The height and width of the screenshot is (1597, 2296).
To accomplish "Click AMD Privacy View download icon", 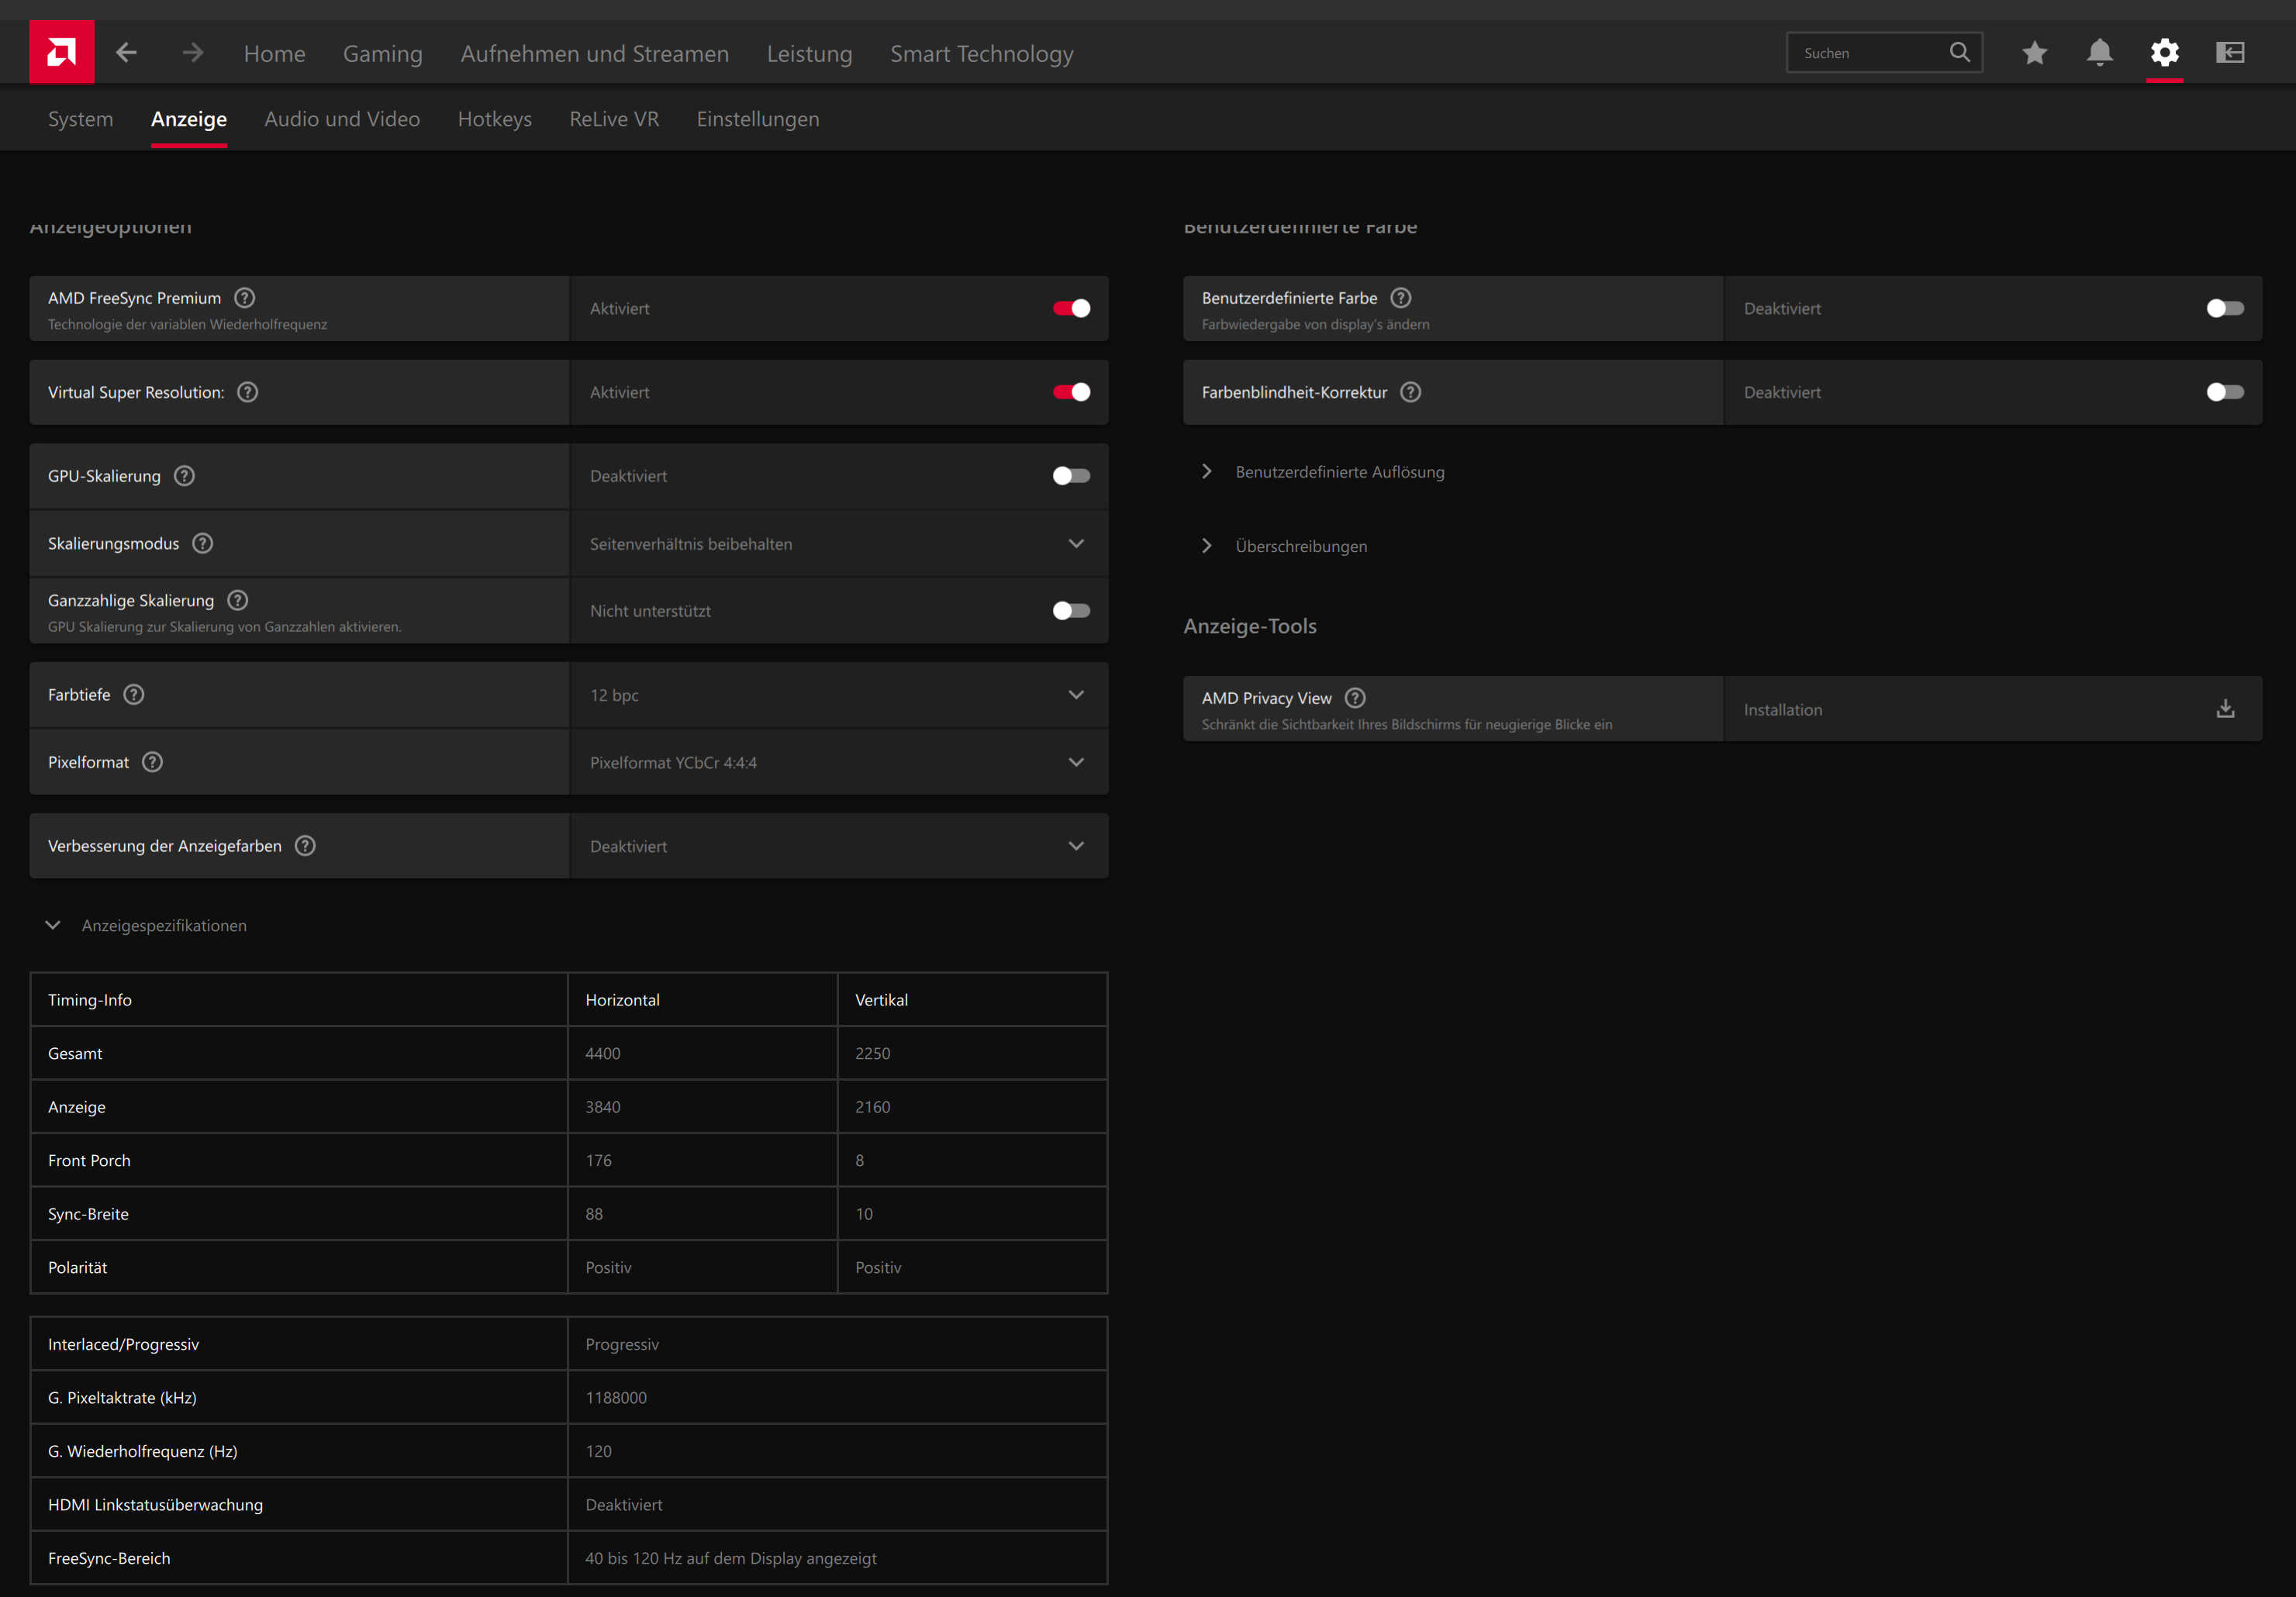I will (x=2225, y=709).
